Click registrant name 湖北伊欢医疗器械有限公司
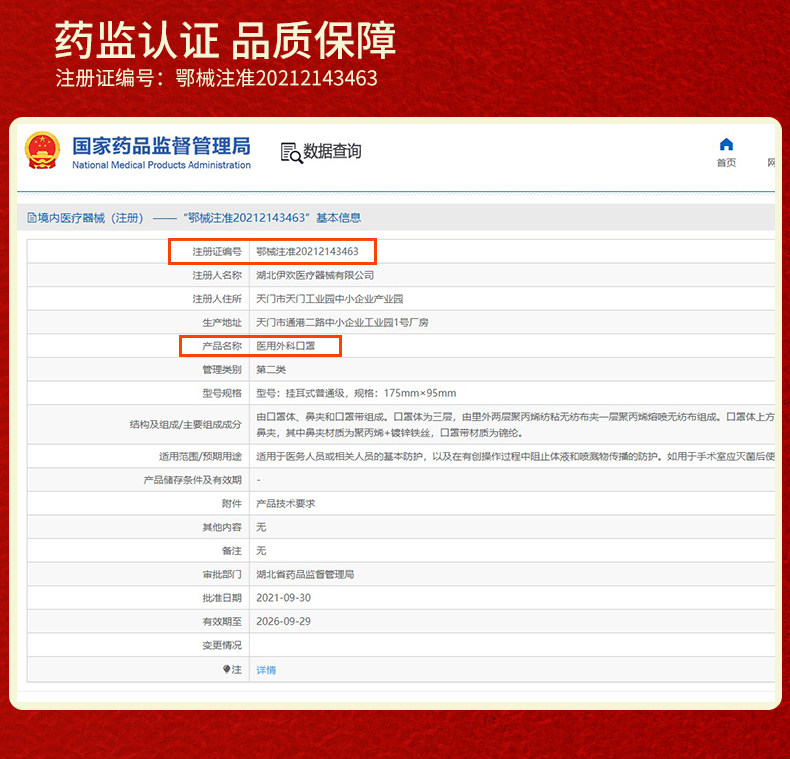This screenshot has height=759, width=790. pyautogui.click(x=315, y=275)
